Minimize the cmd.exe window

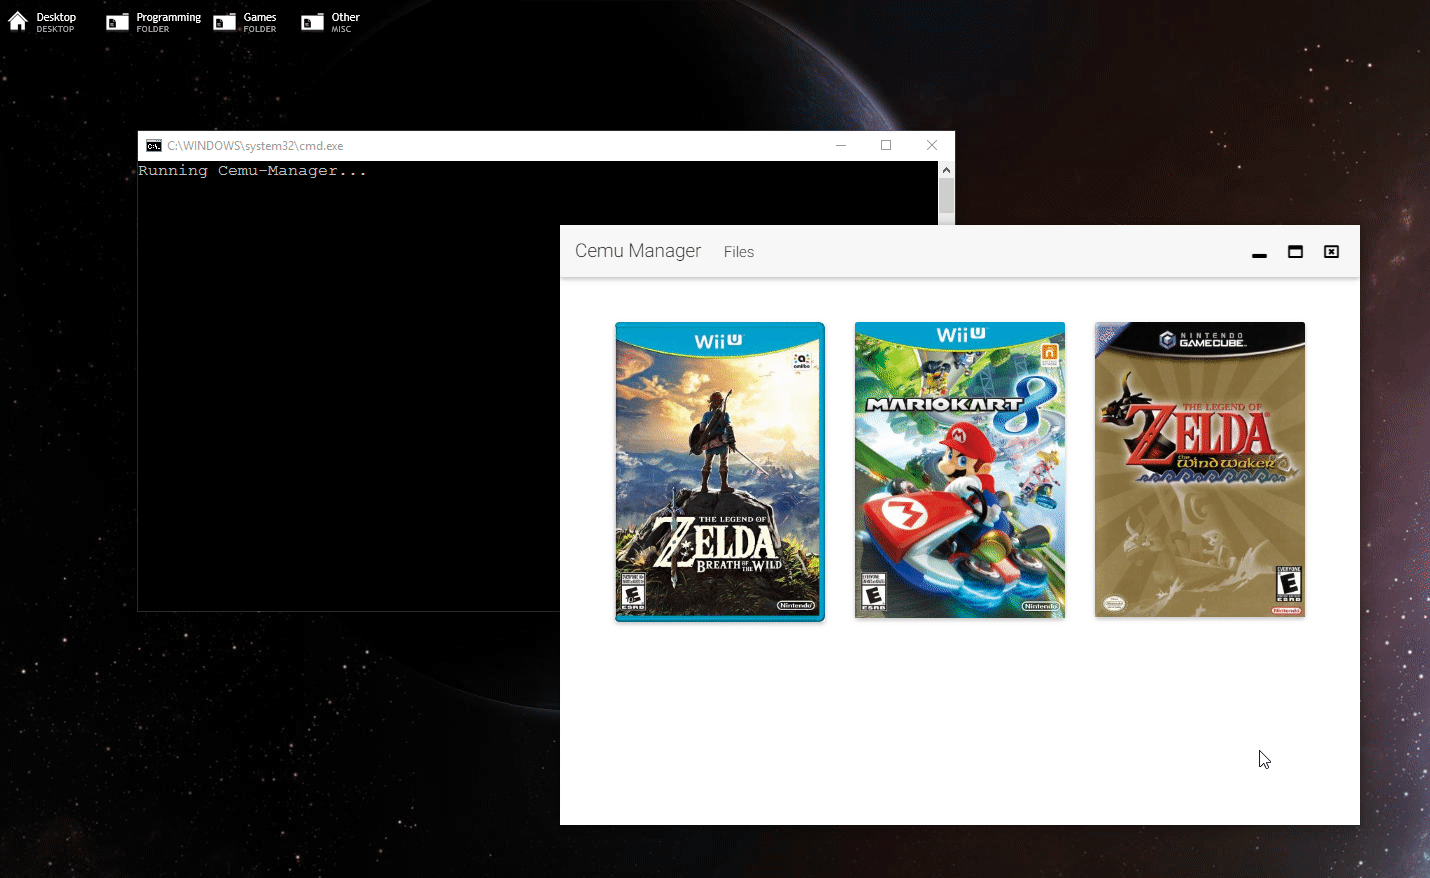841,145
